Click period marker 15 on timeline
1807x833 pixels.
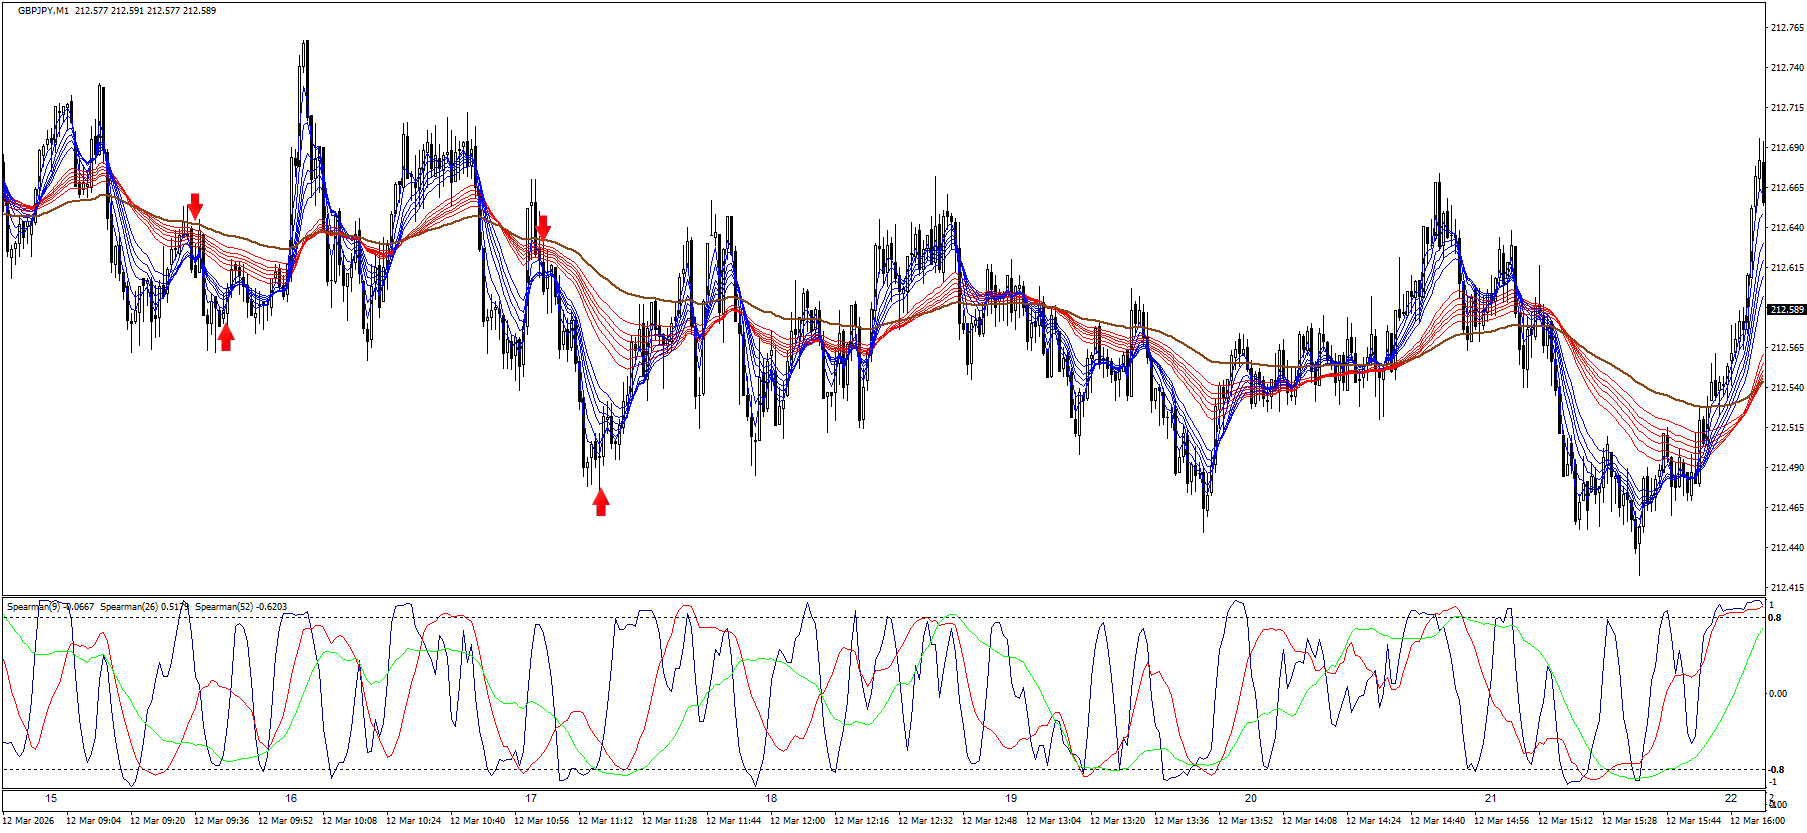point(51,798)
